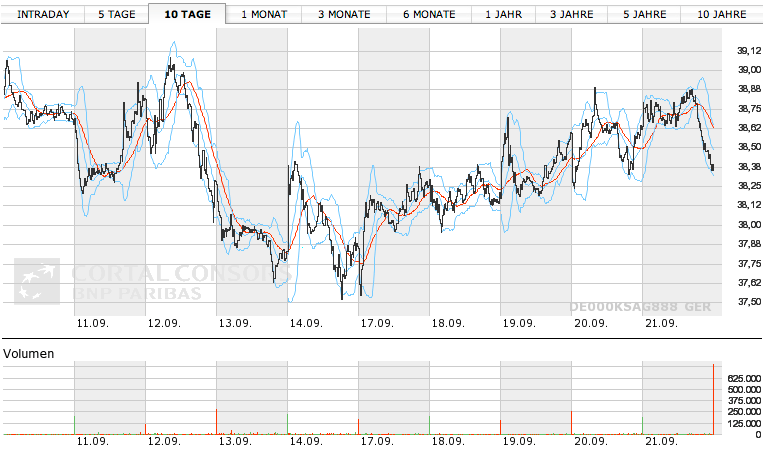Click the 625.000 volume axis label
This screenshot has height=449, width=767.
[744, 378]
